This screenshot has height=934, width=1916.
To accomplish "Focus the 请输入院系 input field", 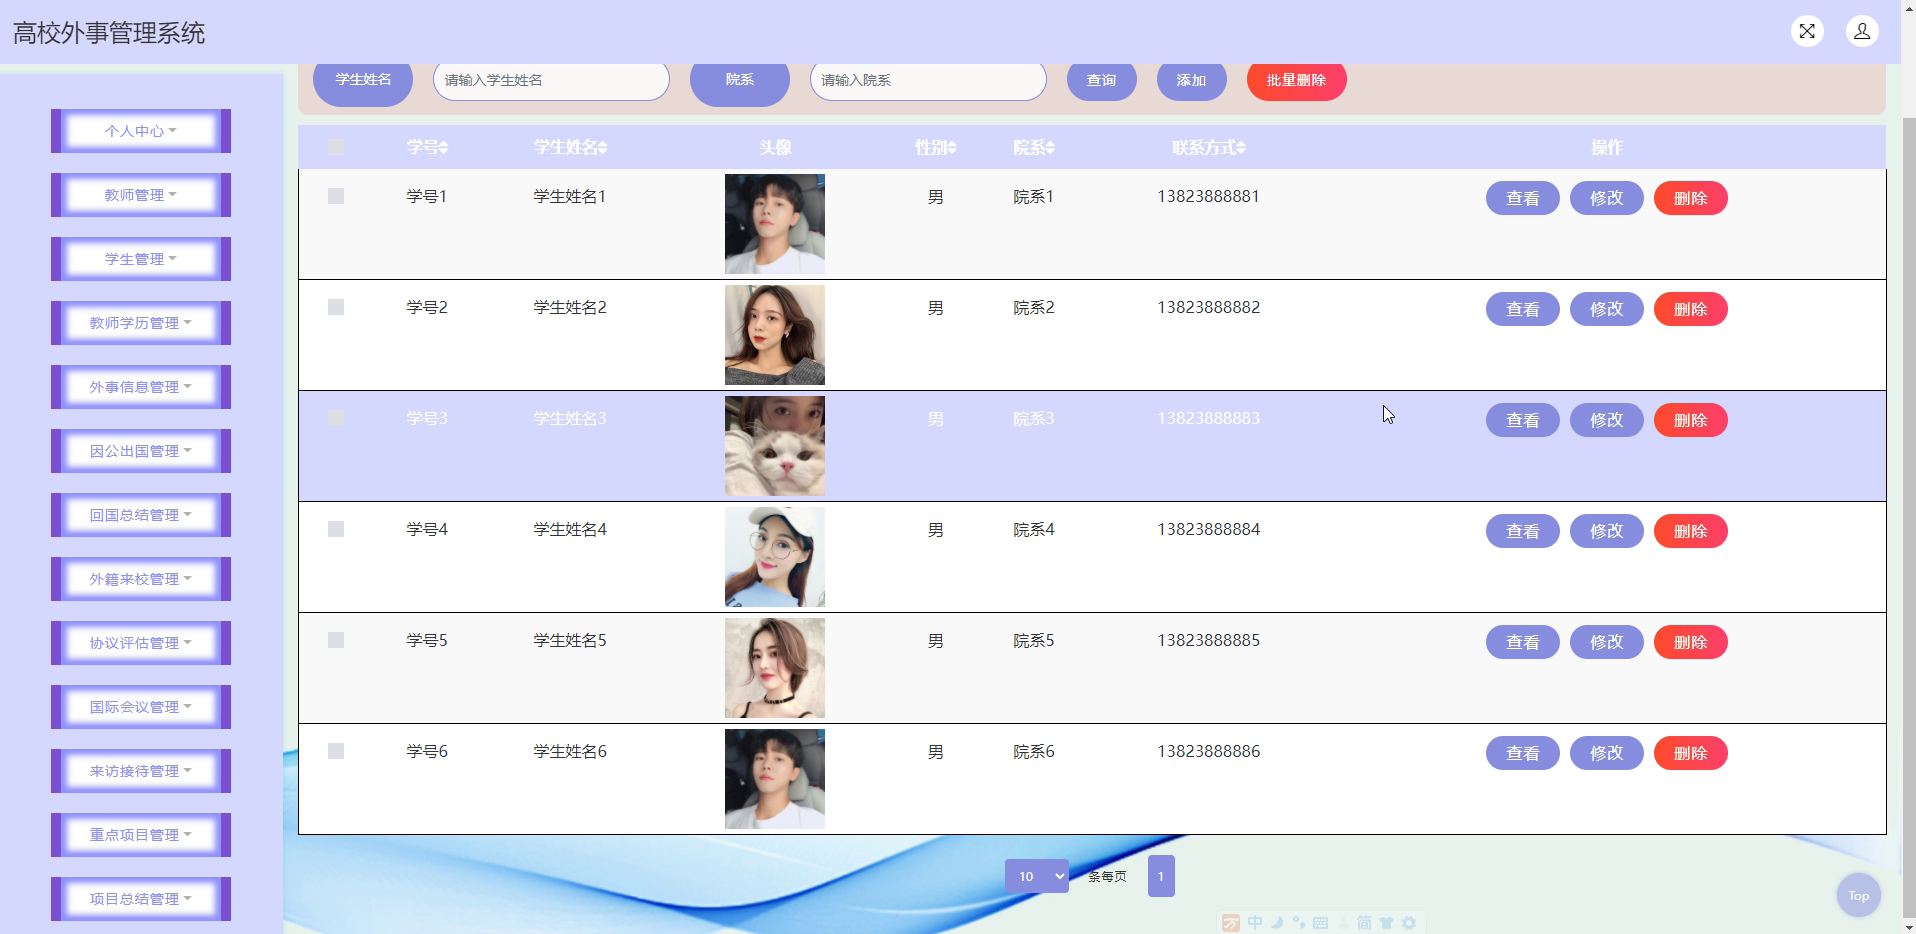I will click(x=928, y=80).
